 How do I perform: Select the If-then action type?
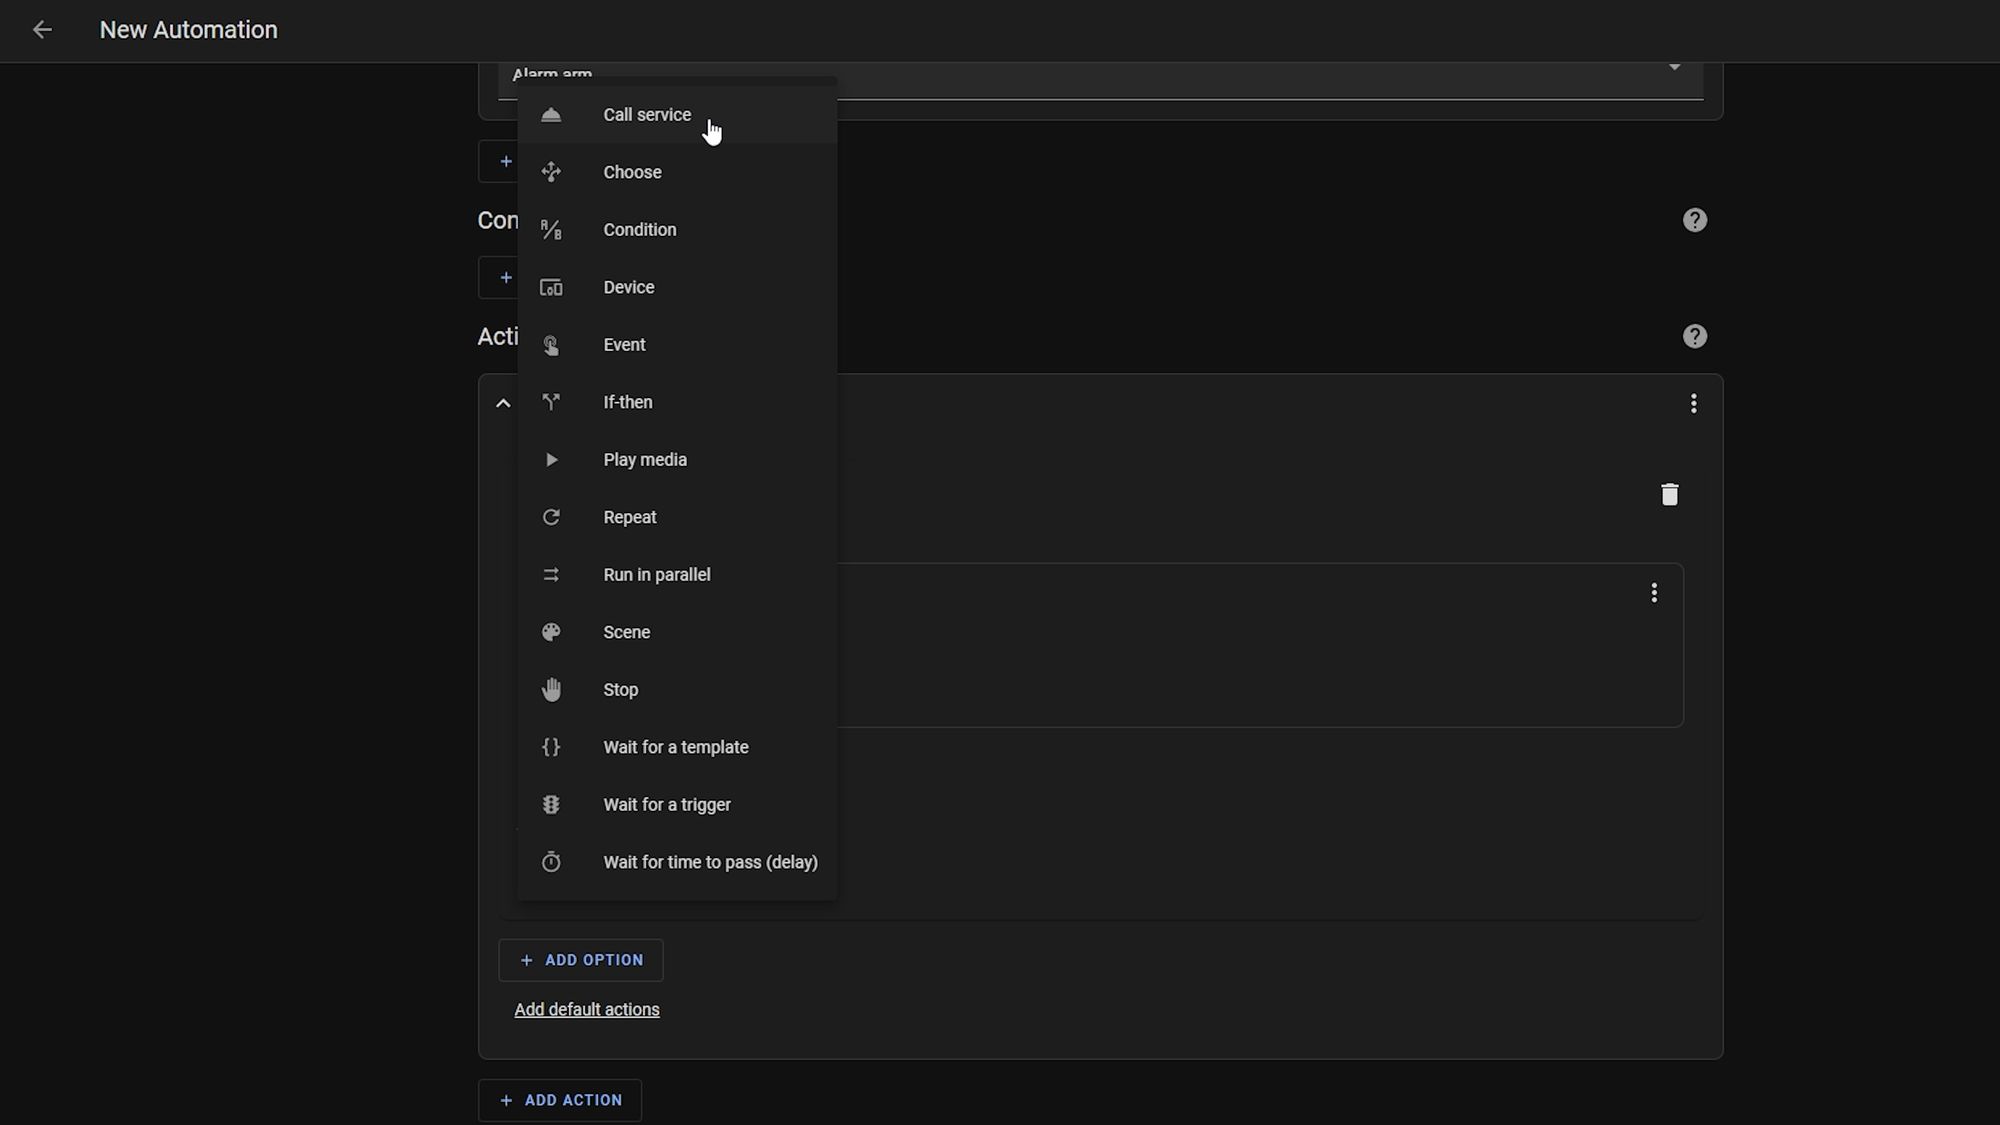tap(628, 401)
